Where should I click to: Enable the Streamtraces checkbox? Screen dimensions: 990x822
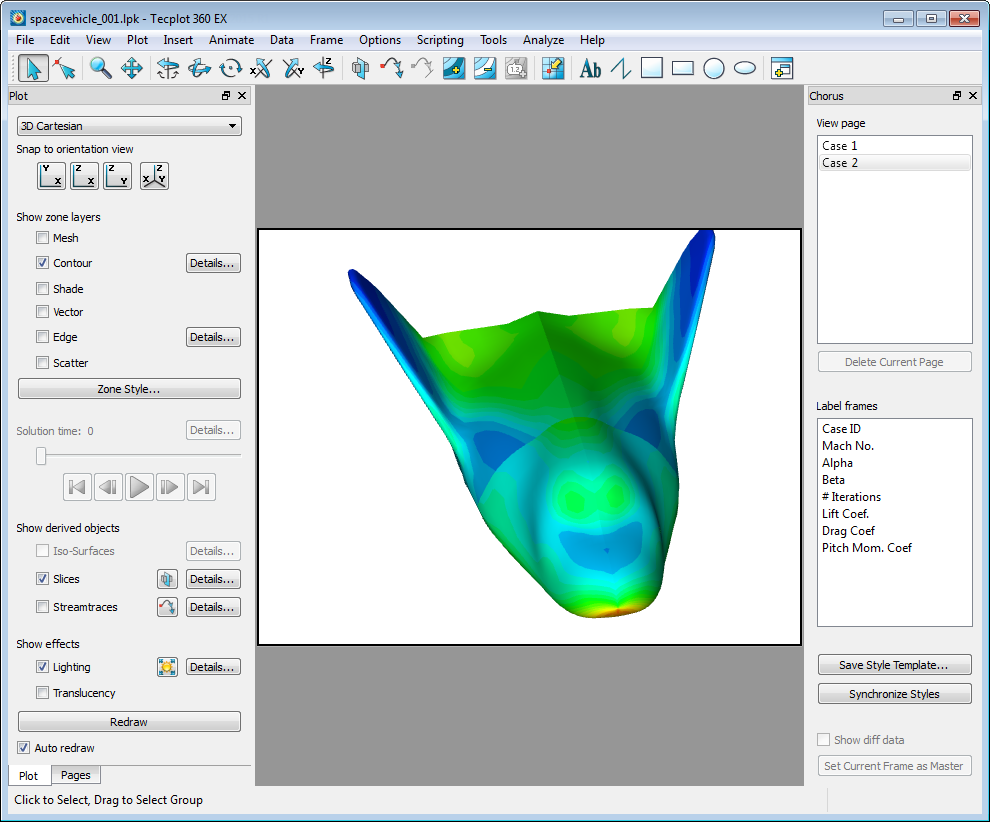click(x=42, y=607)
